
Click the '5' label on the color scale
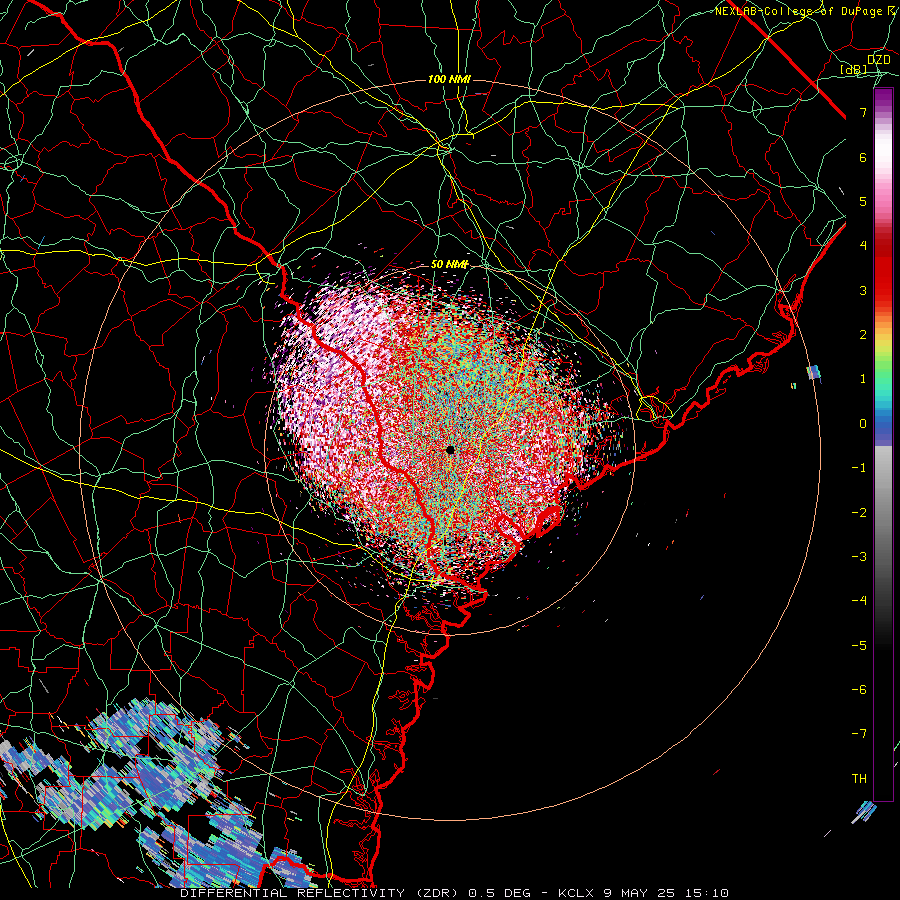click(863, 201)
